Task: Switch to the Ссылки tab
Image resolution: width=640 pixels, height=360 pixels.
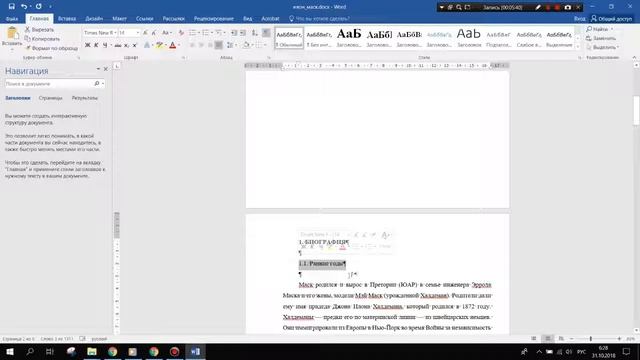Action: tap(144, 18)
